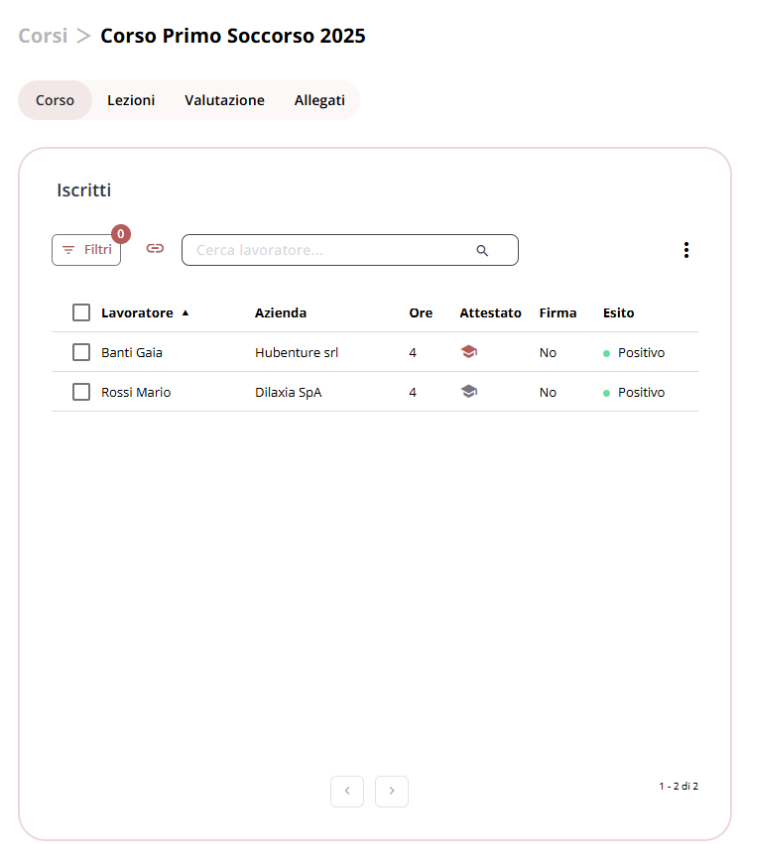Screen dimensions: 757x844
Task: Click the Lavoratore sort arrow
Action: (x=185, y=313)
